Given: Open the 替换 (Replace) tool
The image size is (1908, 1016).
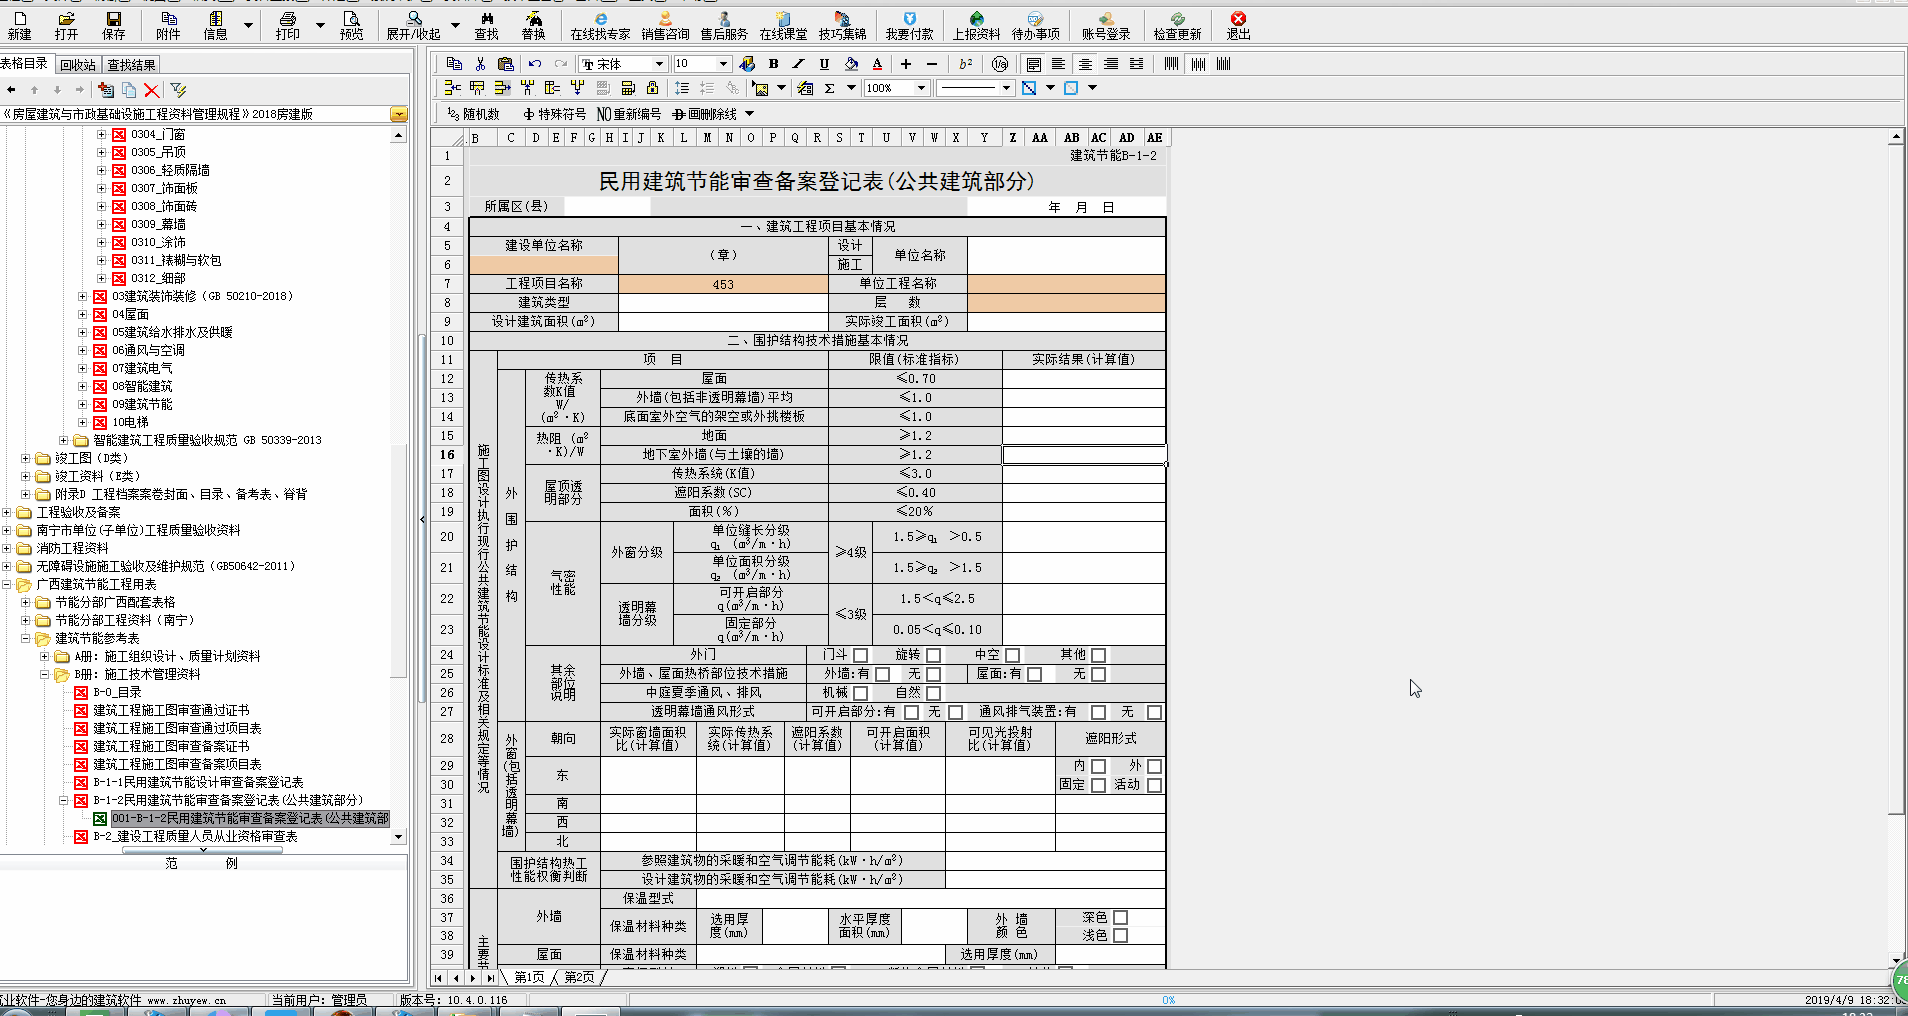Looking at the screenshot, I should [x=533, y=27].
